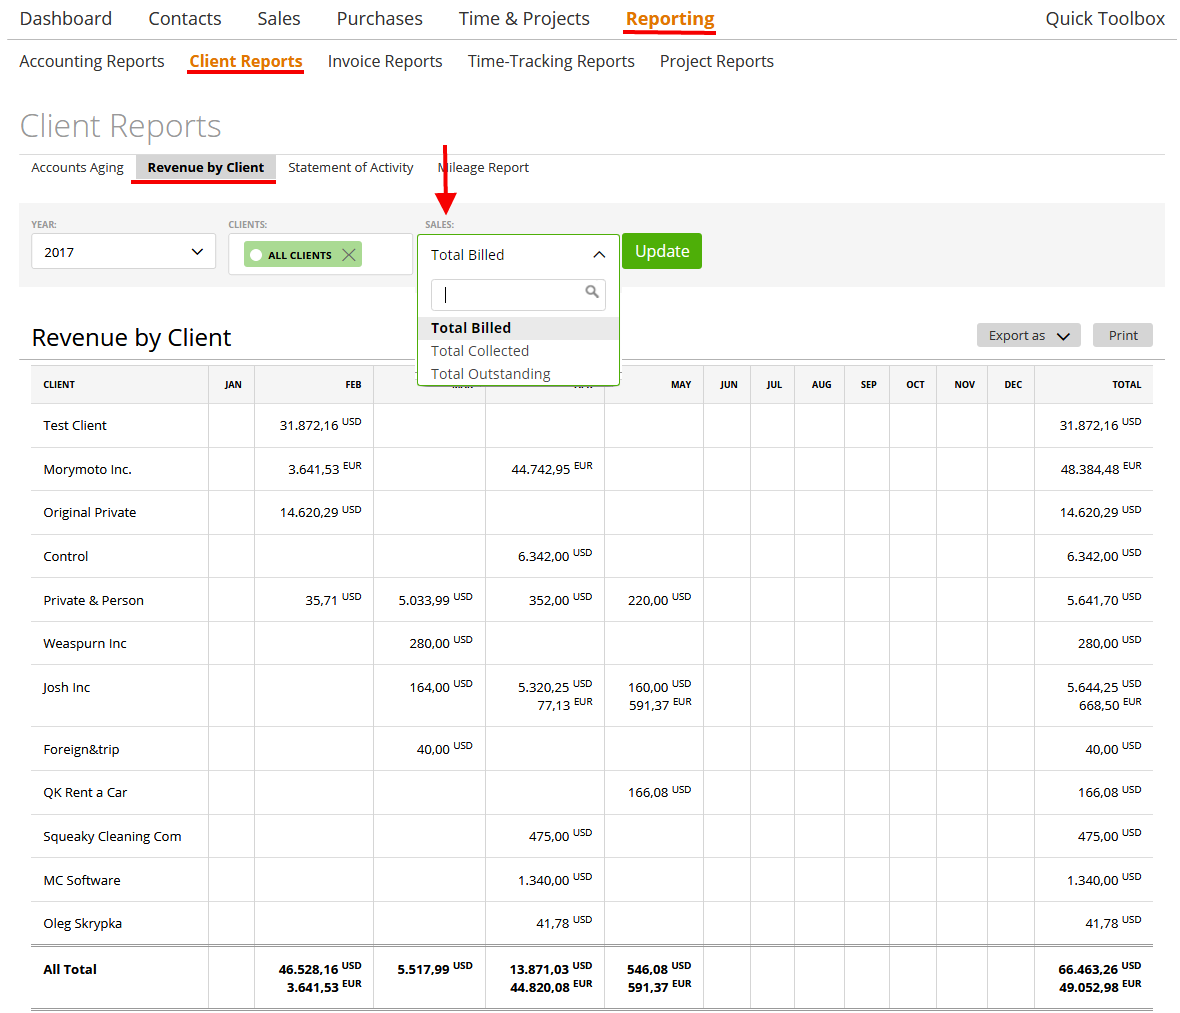Viewport: 1180px width, 1013px height.
Task: Open the Statement of Activity tab
Action: [351, 167]
